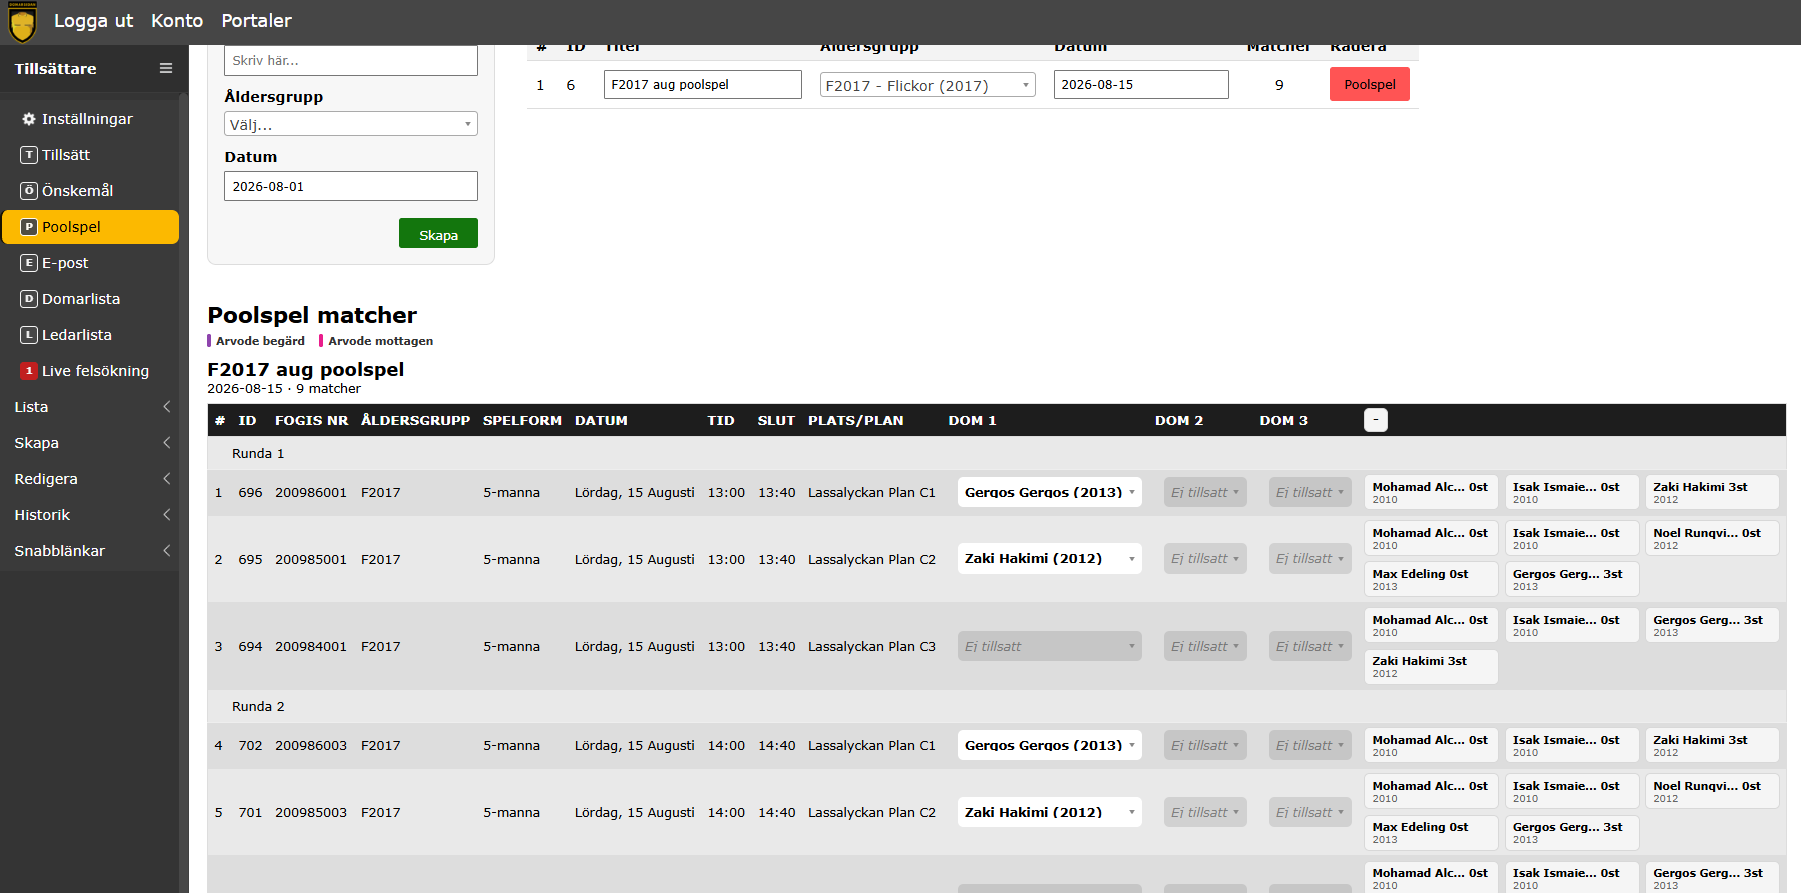Viewport: 1801px width, 893px height.
Task: Click FOGIS number 200986001
Action: (311, 492)
